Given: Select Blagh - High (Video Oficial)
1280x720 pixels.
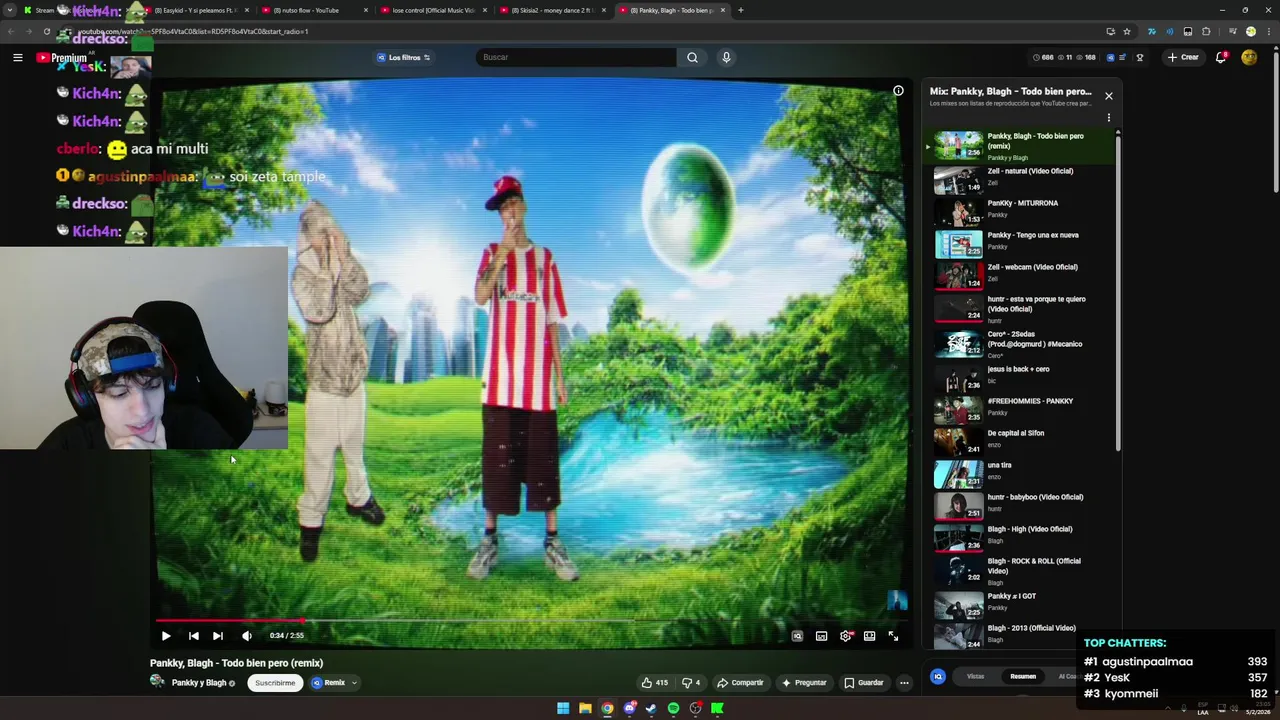Looking at the screenshot, I should [x=1022, y=536].
